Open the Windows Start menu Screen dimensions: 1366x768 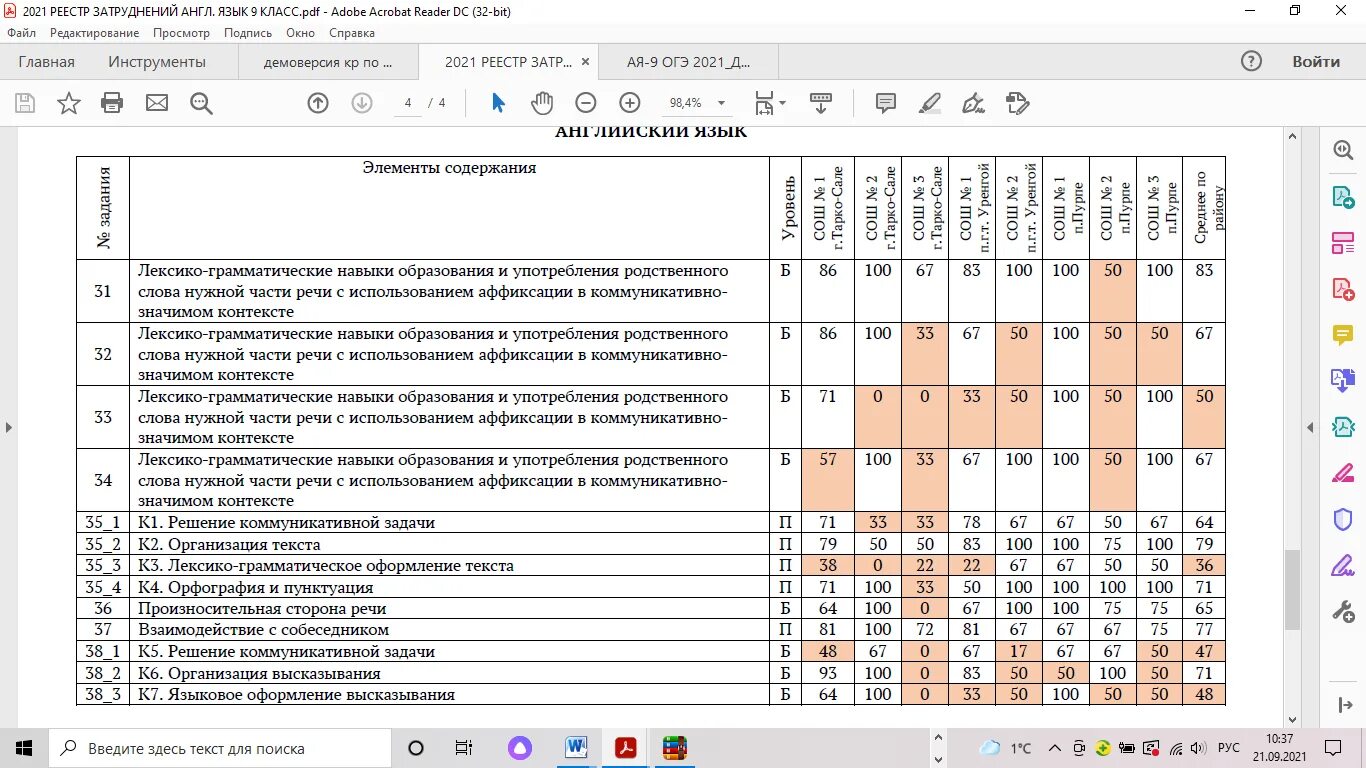[24, 748]
